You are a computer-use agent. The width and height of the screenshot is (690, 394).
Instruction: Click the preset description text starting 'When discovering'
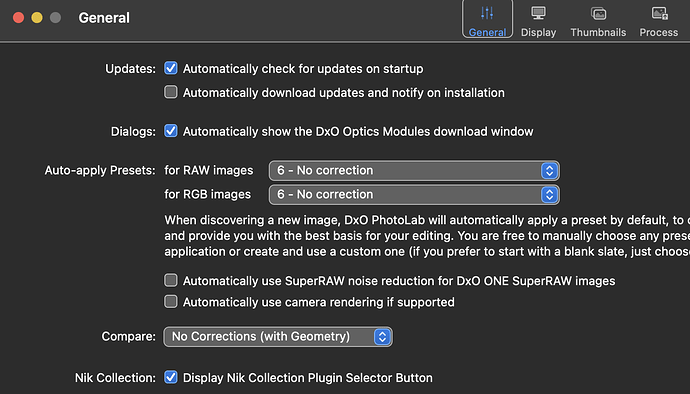pyautogui.click(x=427, y=236)
